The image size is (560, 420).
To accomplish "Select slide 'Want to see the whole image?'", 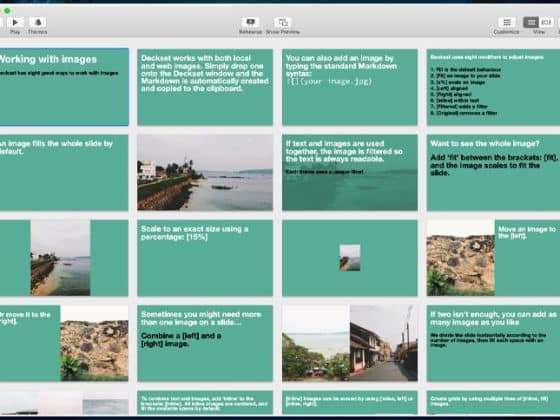I will click(493, 172).
